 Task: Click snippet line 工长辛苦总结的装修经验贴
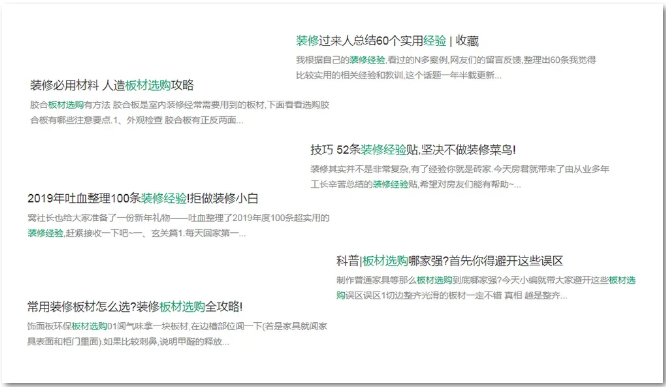tap(415, 184)
